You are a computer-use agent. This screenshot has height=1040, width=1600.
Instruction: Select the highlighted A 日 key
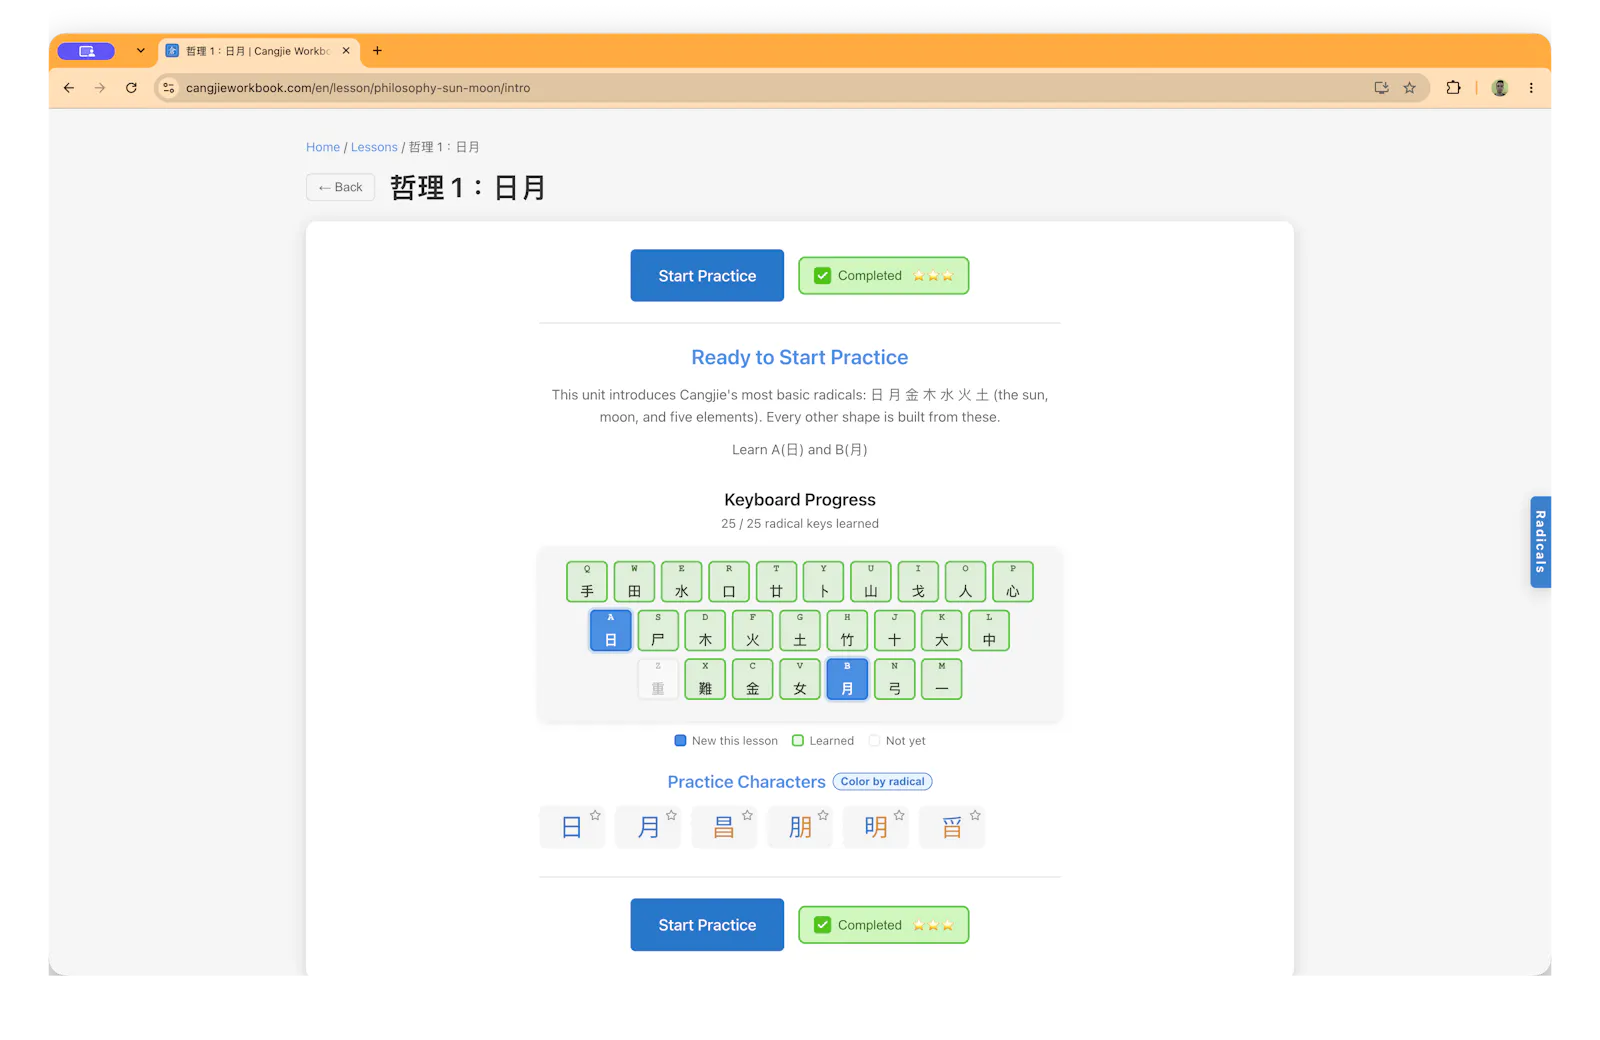(611, 631)
